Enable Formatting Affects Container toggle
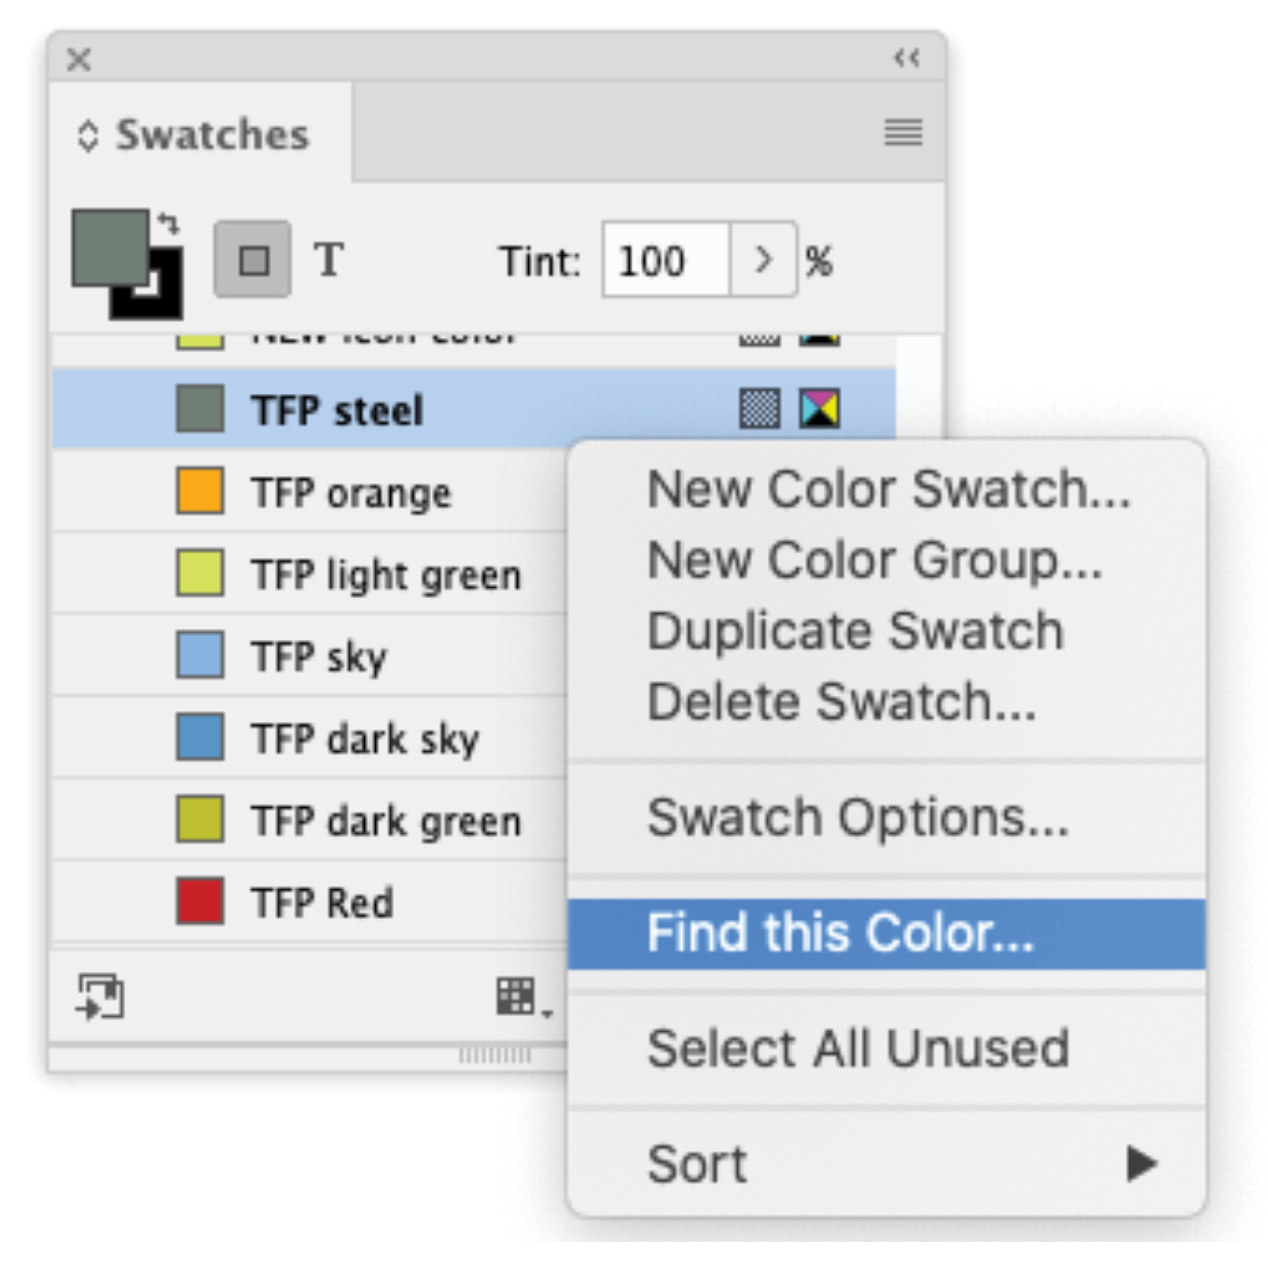 point(252,258)
